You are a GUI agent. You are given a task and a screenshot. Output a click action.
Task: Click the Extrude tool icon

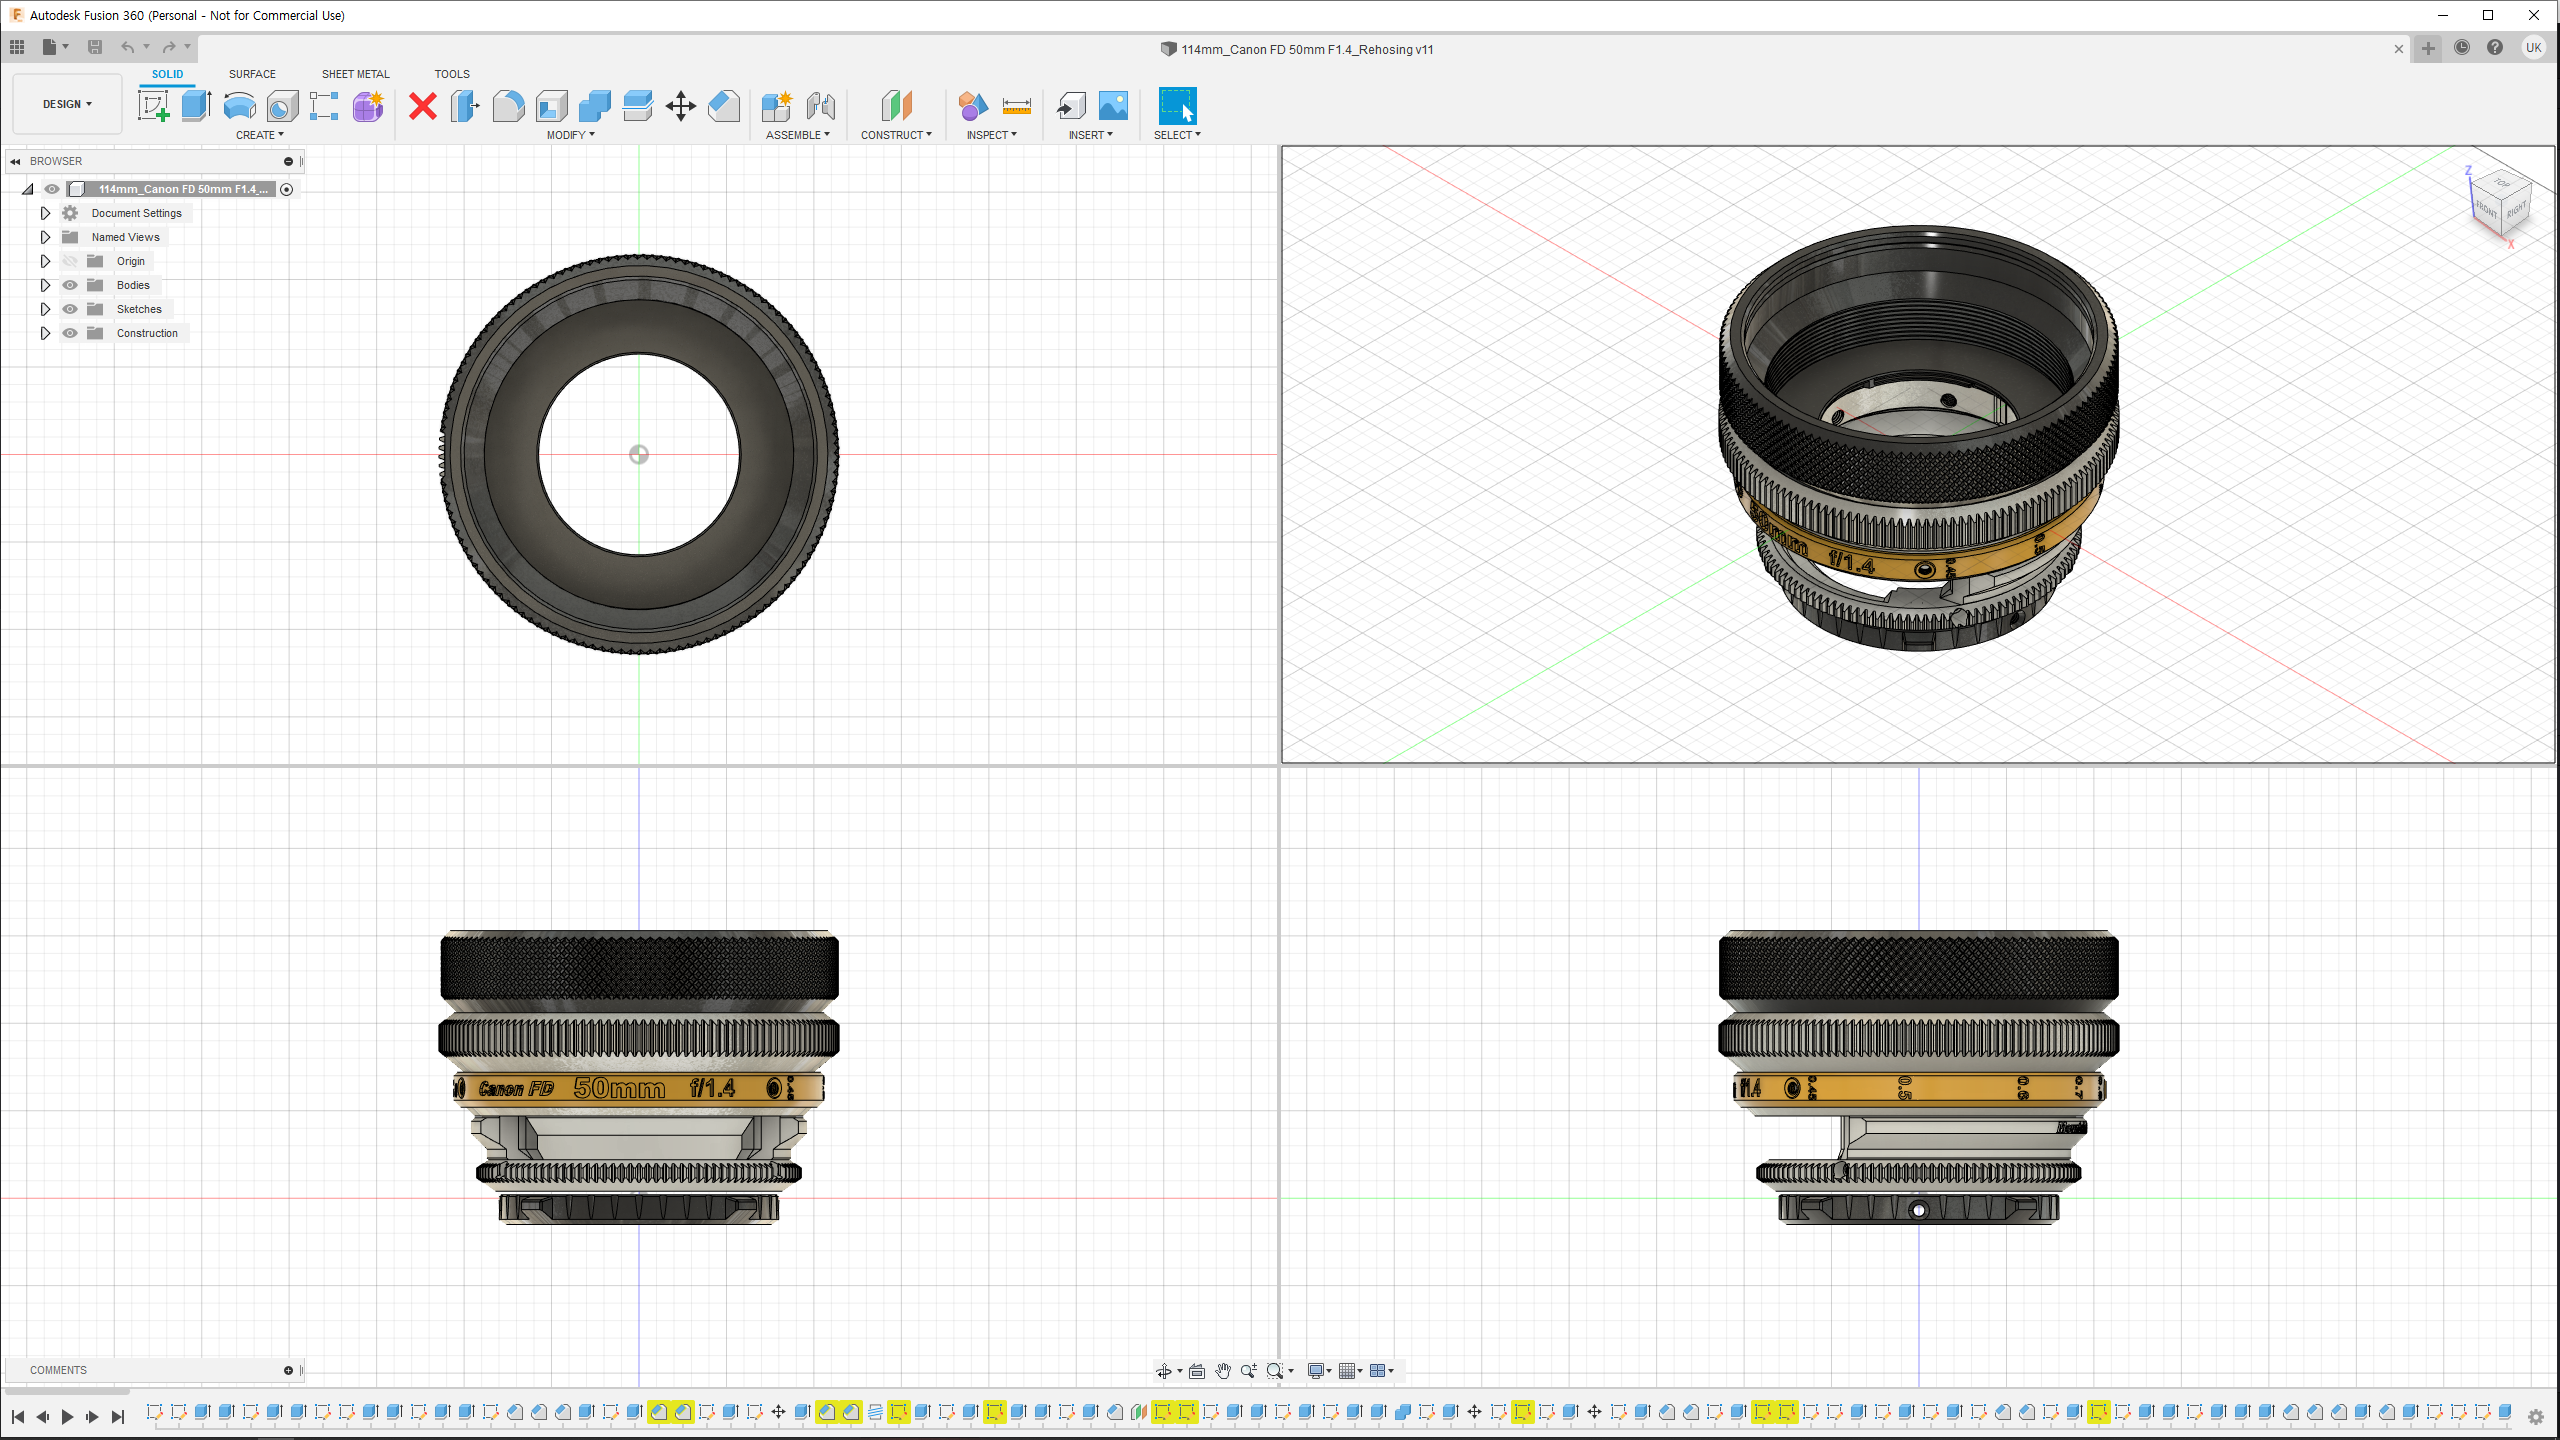(x=196, y=106)
